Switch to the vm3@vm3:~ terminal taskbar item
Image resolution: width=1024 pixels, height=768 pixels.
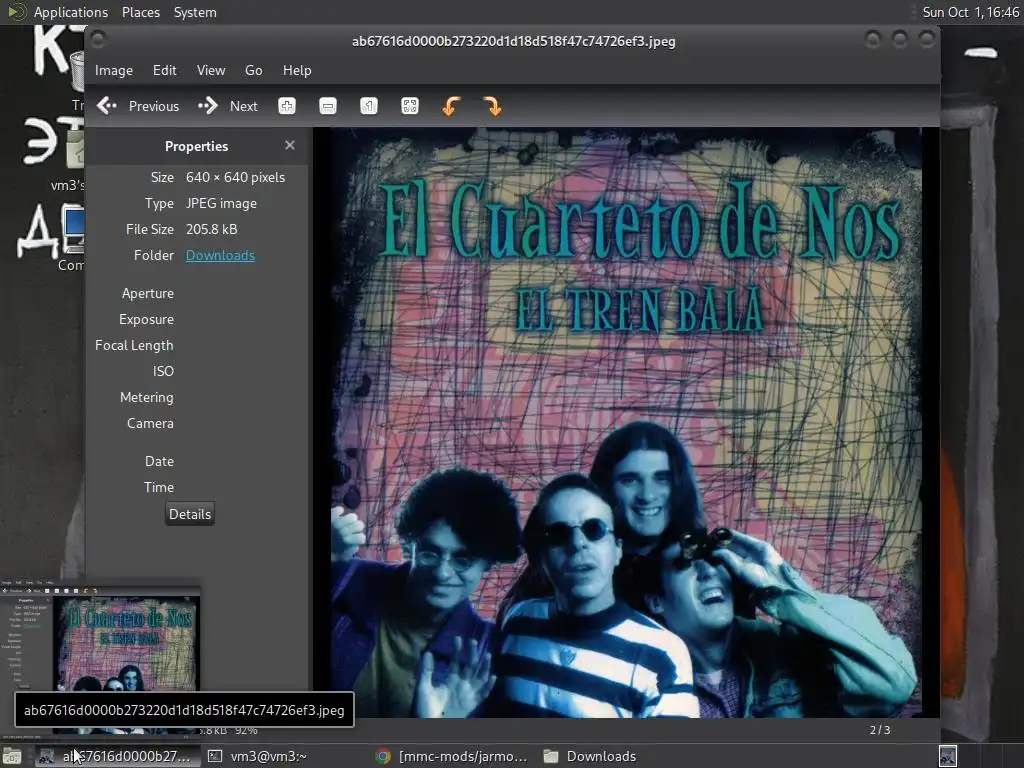(257, 756)
